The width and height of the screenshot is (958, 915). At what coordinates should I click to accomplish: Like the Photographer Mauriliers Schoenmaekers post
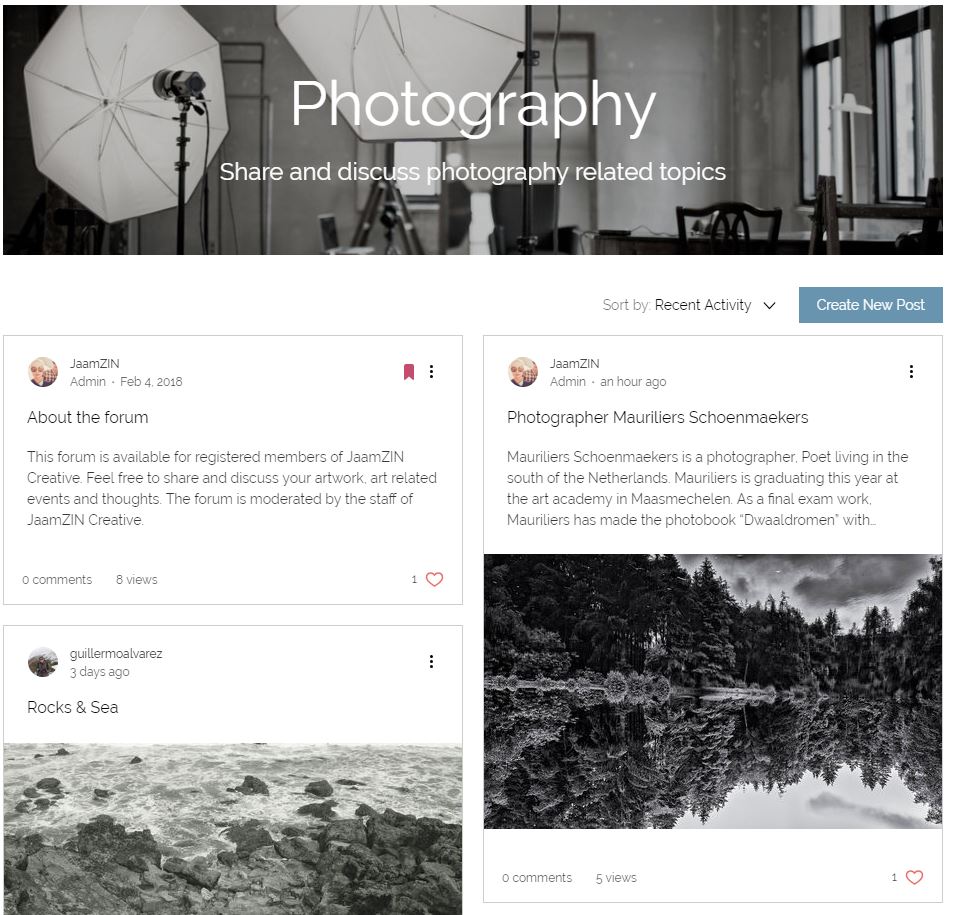click(x=914, y=877)
